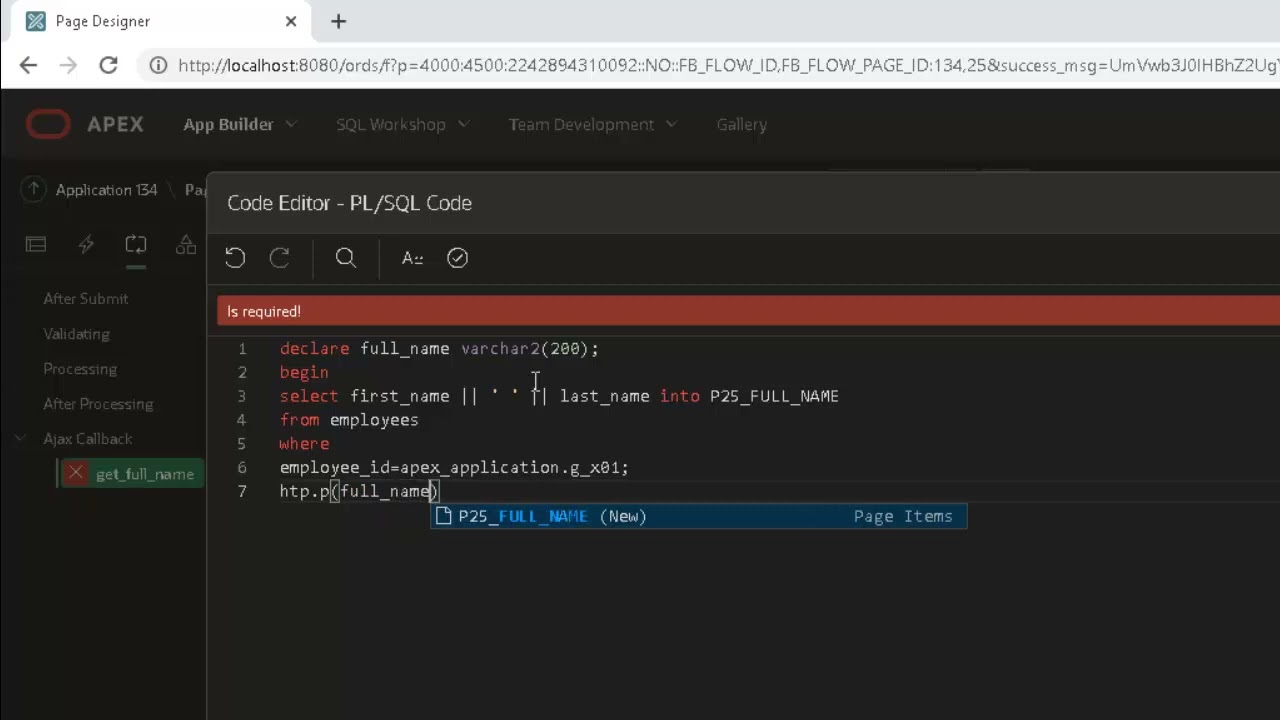
Task: Click P25_FULL_NAME text on line 3
Action: 774,396
